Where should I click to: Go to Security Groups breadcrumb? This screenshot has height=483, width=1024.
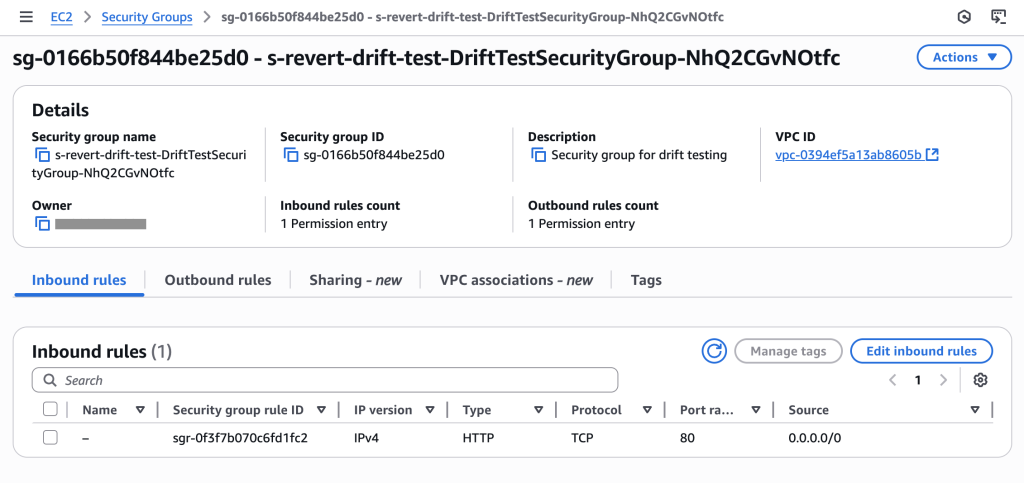point(147,17)
